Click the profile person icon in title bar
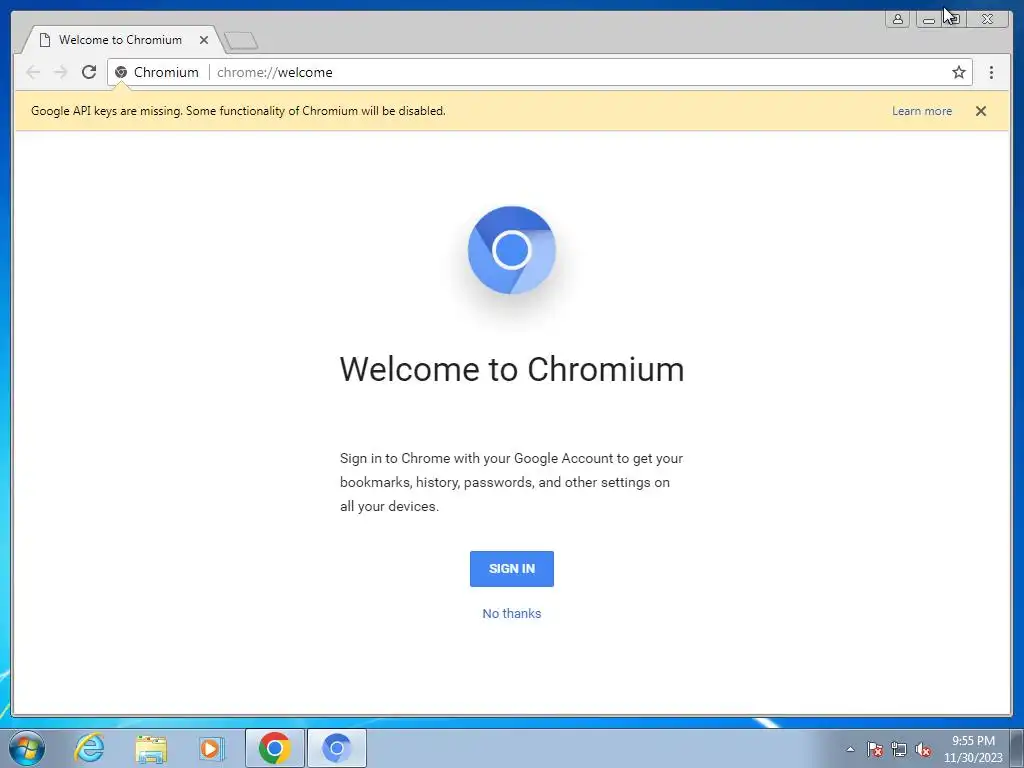Viewport: 1024px width, 768px height. pos(897,19)
